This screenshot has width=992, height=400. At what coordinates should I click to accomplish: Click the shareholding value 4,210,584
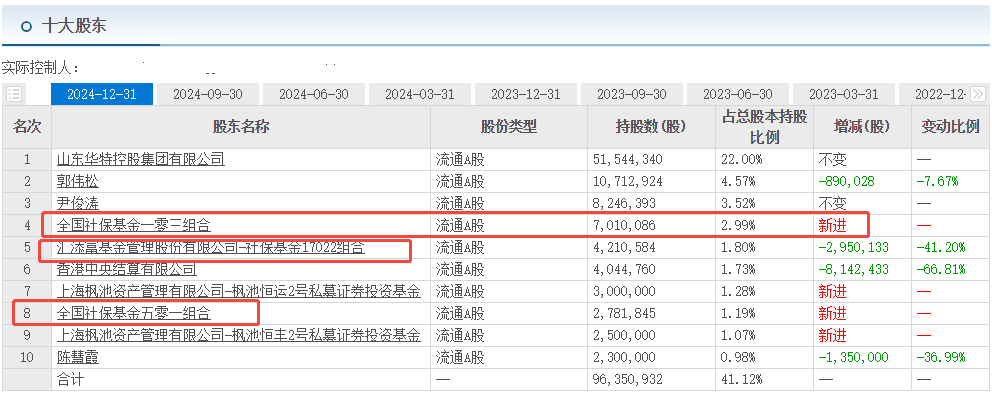(624, 247)
